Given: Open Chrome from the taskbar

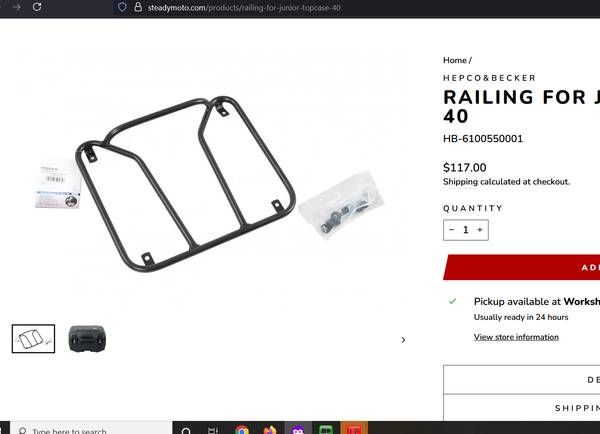Looking at the screenshot, I should pos(242,430).
